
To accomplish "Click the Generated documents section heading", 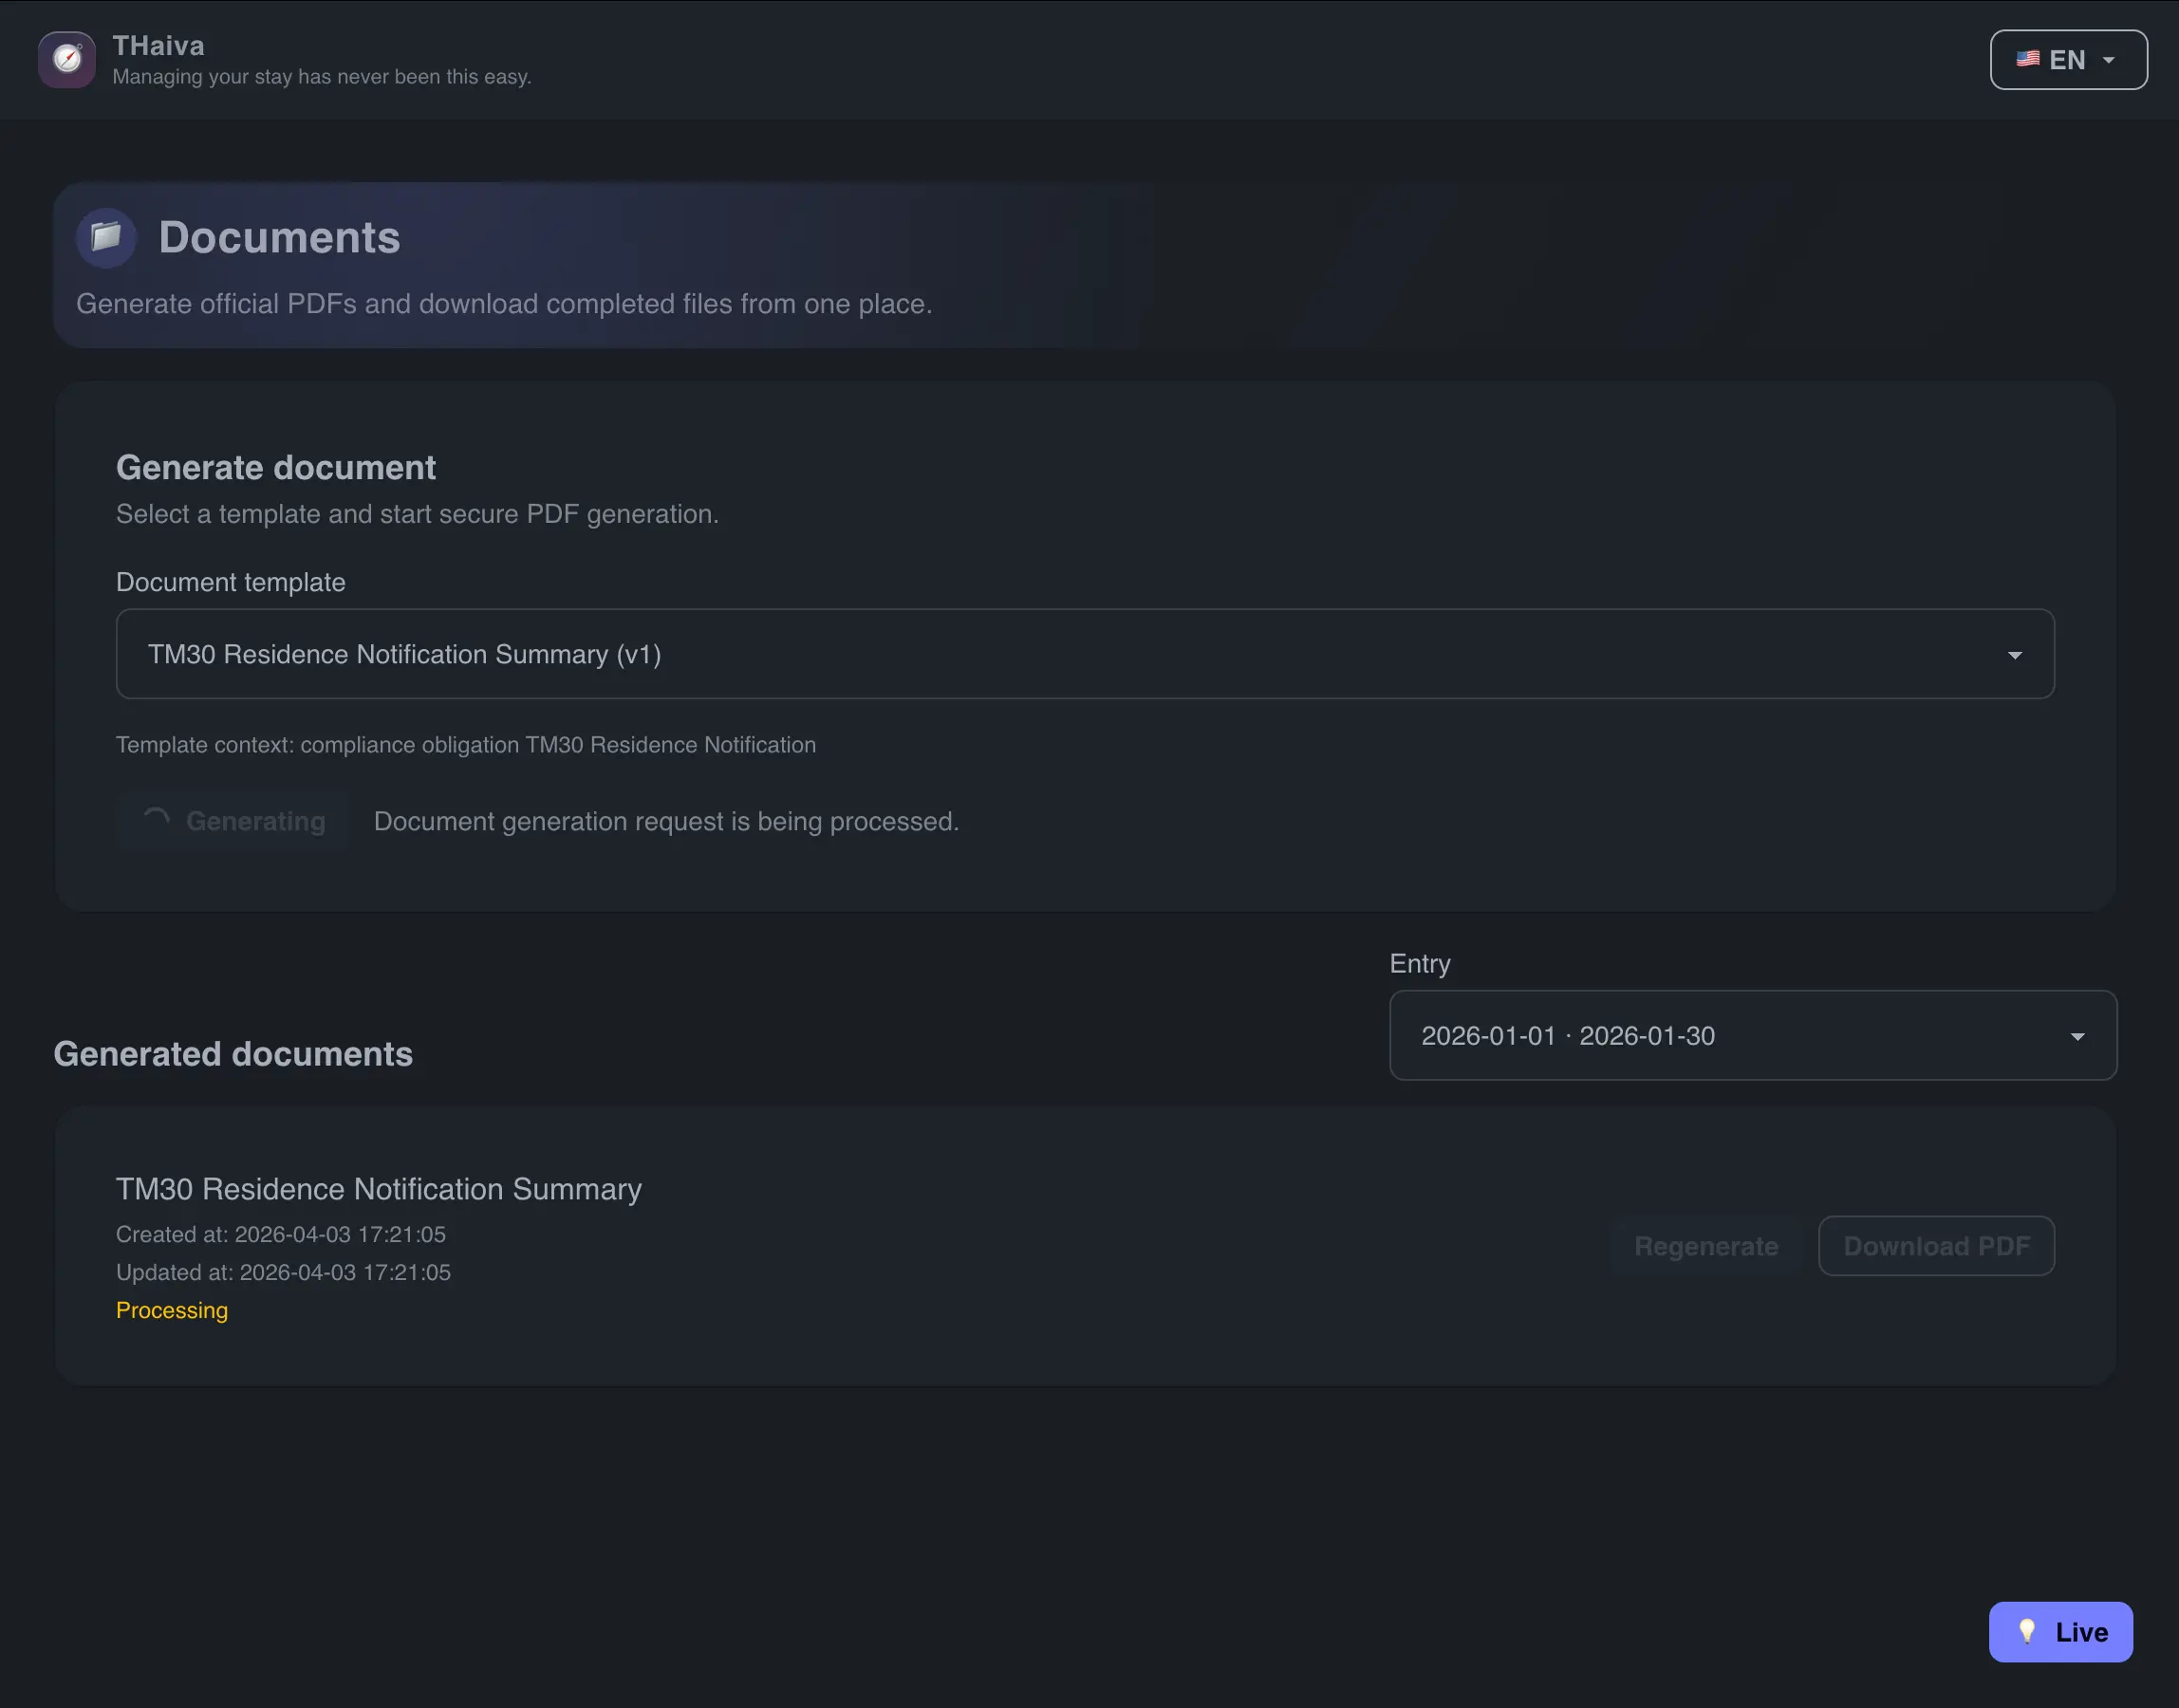I will click(x=233, y=1054).
